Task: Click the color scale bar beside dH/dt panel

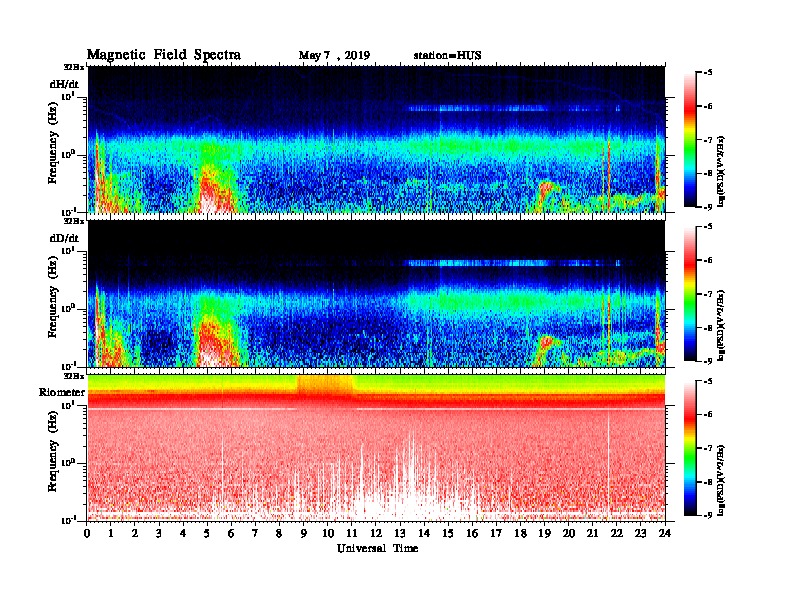Action: coord(690,139)
